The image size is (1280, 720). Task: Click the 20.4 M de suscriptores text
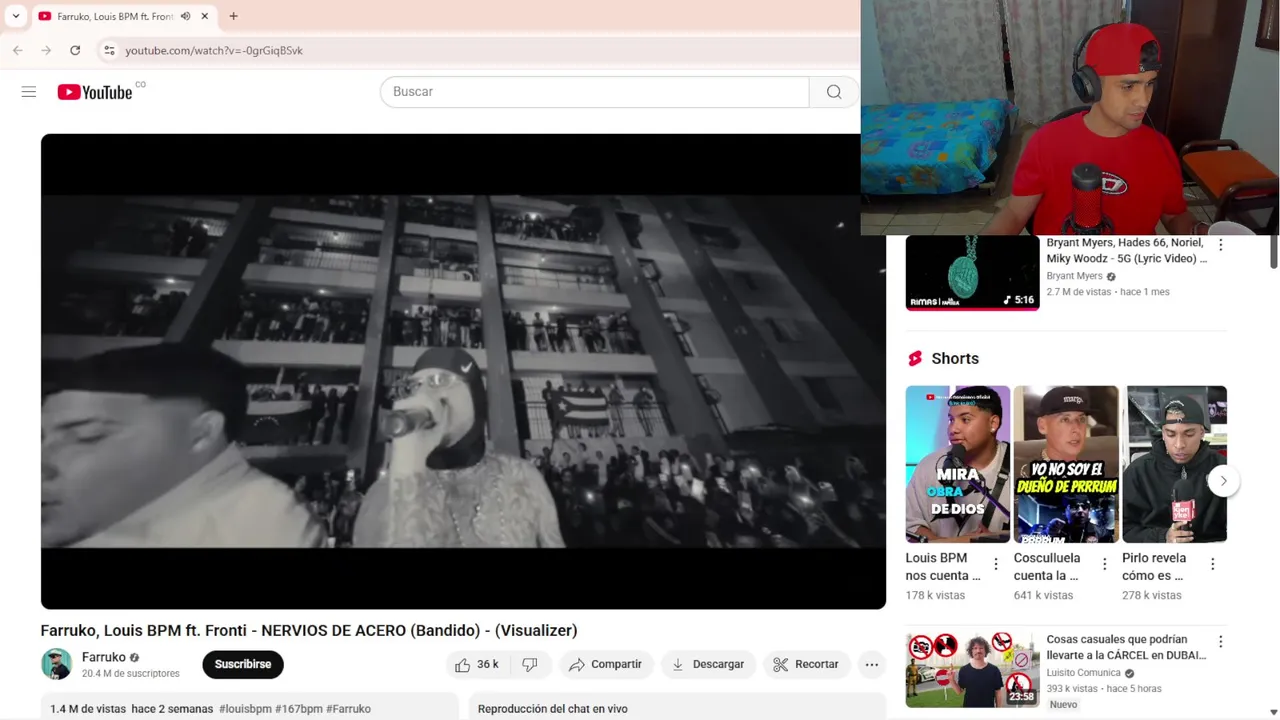(x=131, y=674)
